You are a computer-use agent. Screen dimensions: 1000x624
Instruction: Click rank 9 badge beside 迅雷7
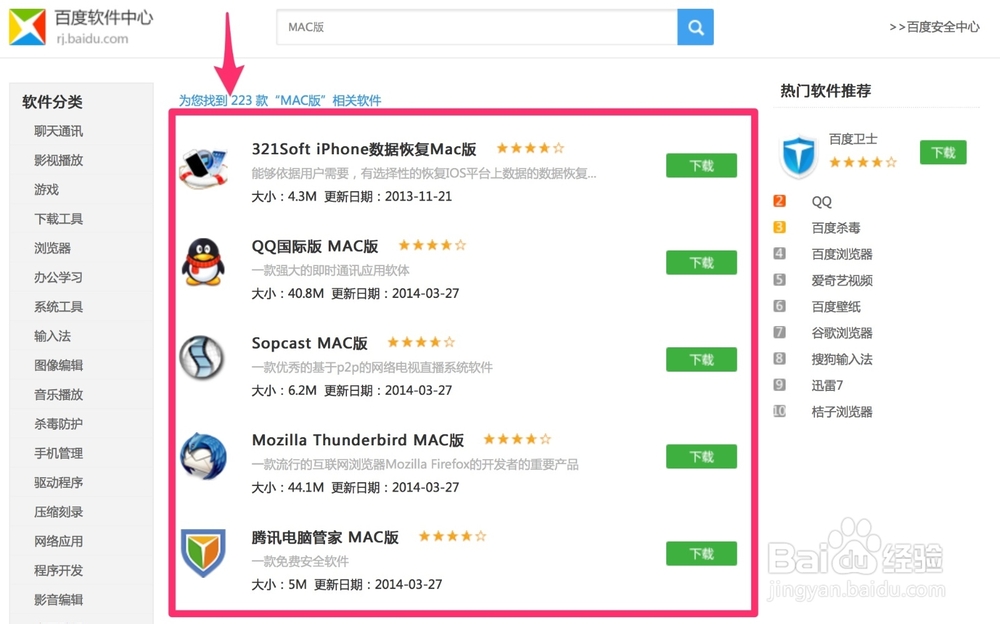(779, 384)
